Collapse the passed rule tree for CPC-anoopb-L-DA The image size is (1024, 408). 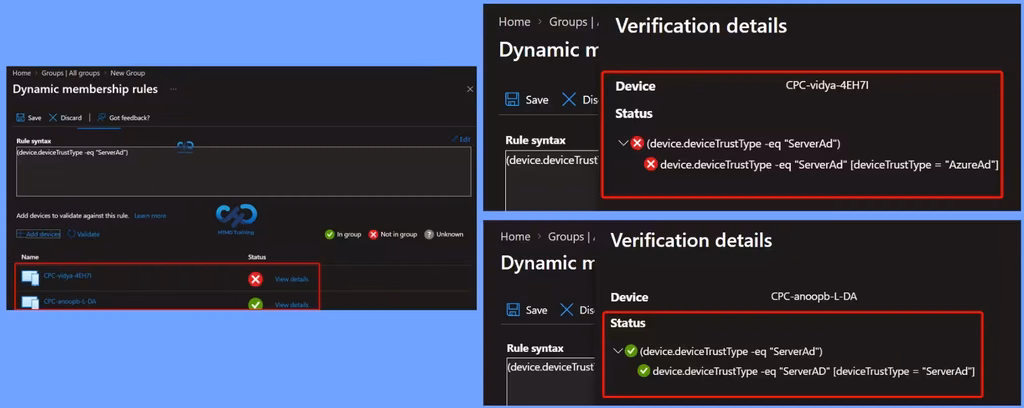(618, 351)
